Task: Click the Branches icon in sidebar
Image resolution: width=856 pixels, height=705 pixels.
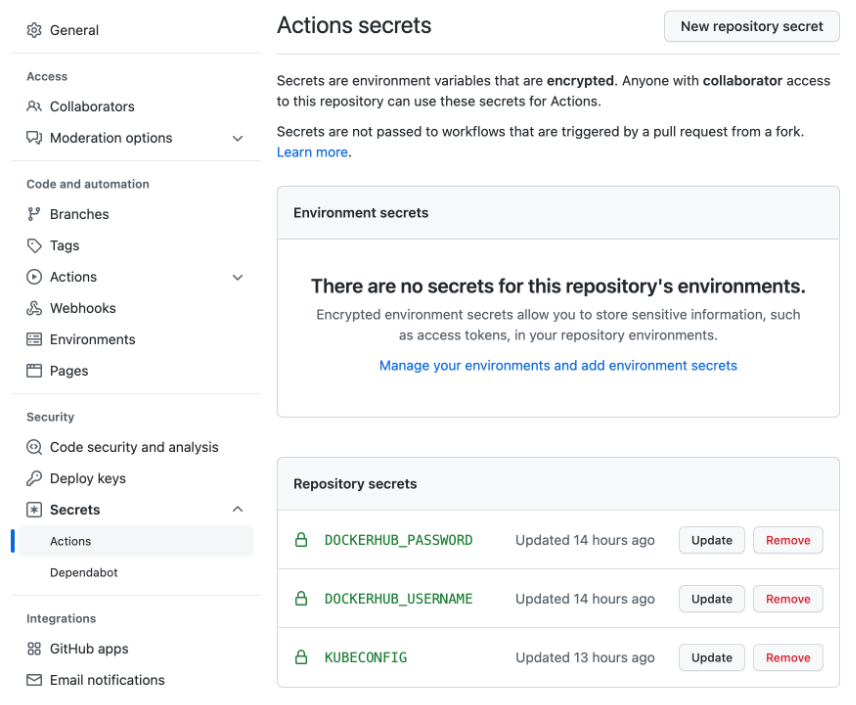Action: tap(34, 214)
